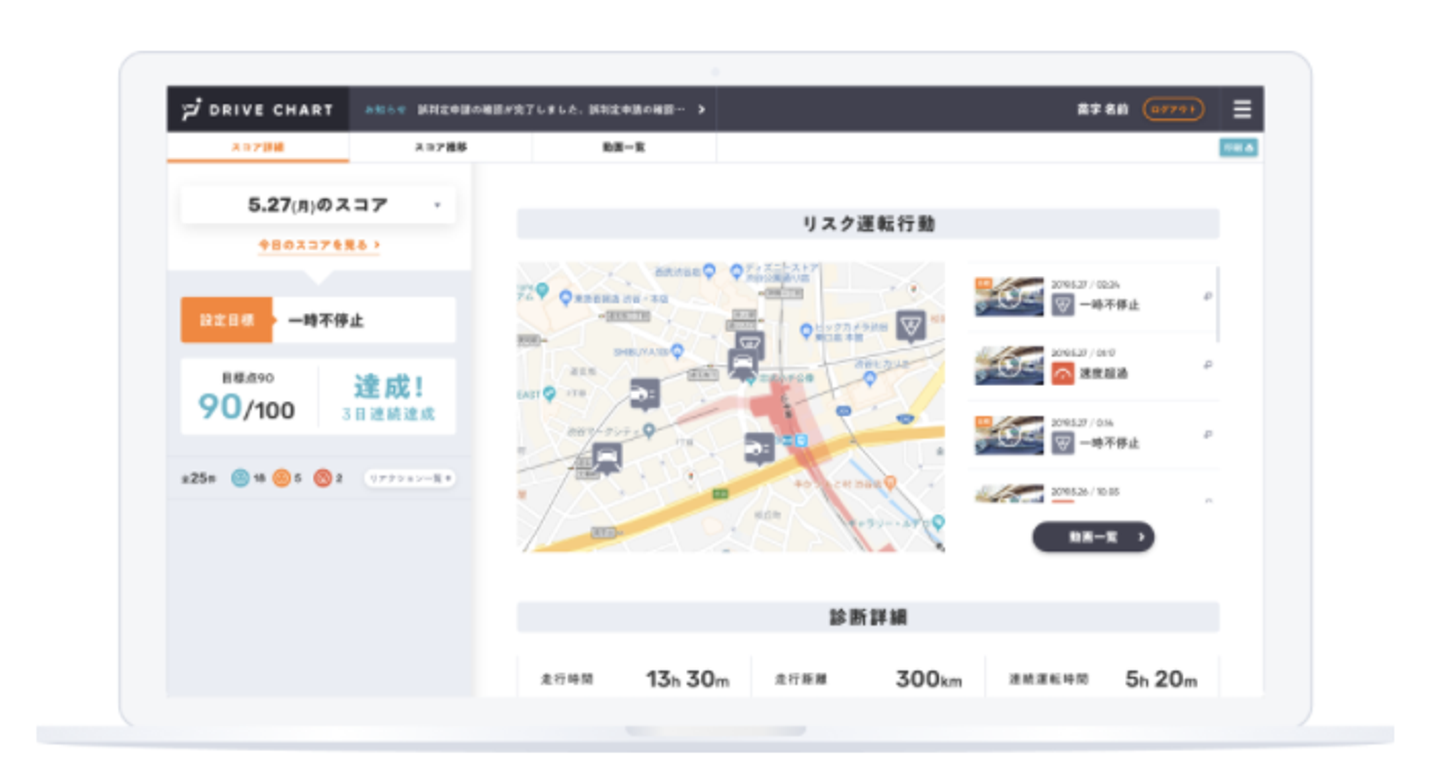Switch to the スコア推移 tab
Image resolution: width=1440 pixels, height=784 pixels.
pos(441,147)
